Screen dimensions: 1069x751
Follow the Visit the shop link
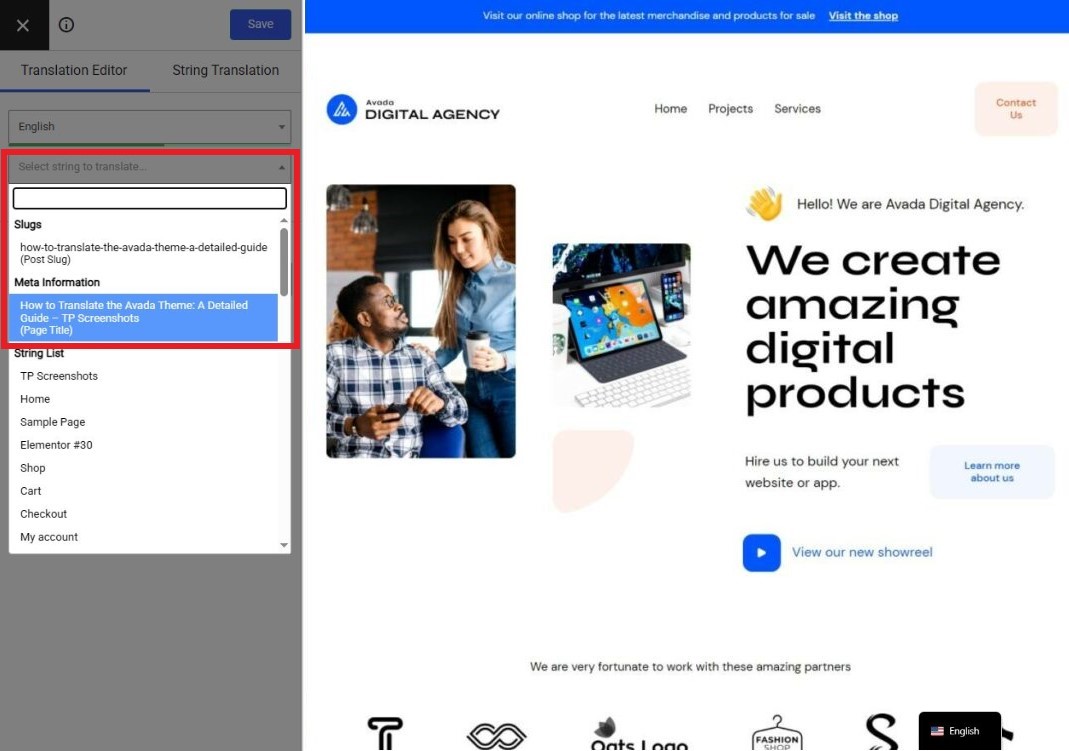tap(863, 16)
